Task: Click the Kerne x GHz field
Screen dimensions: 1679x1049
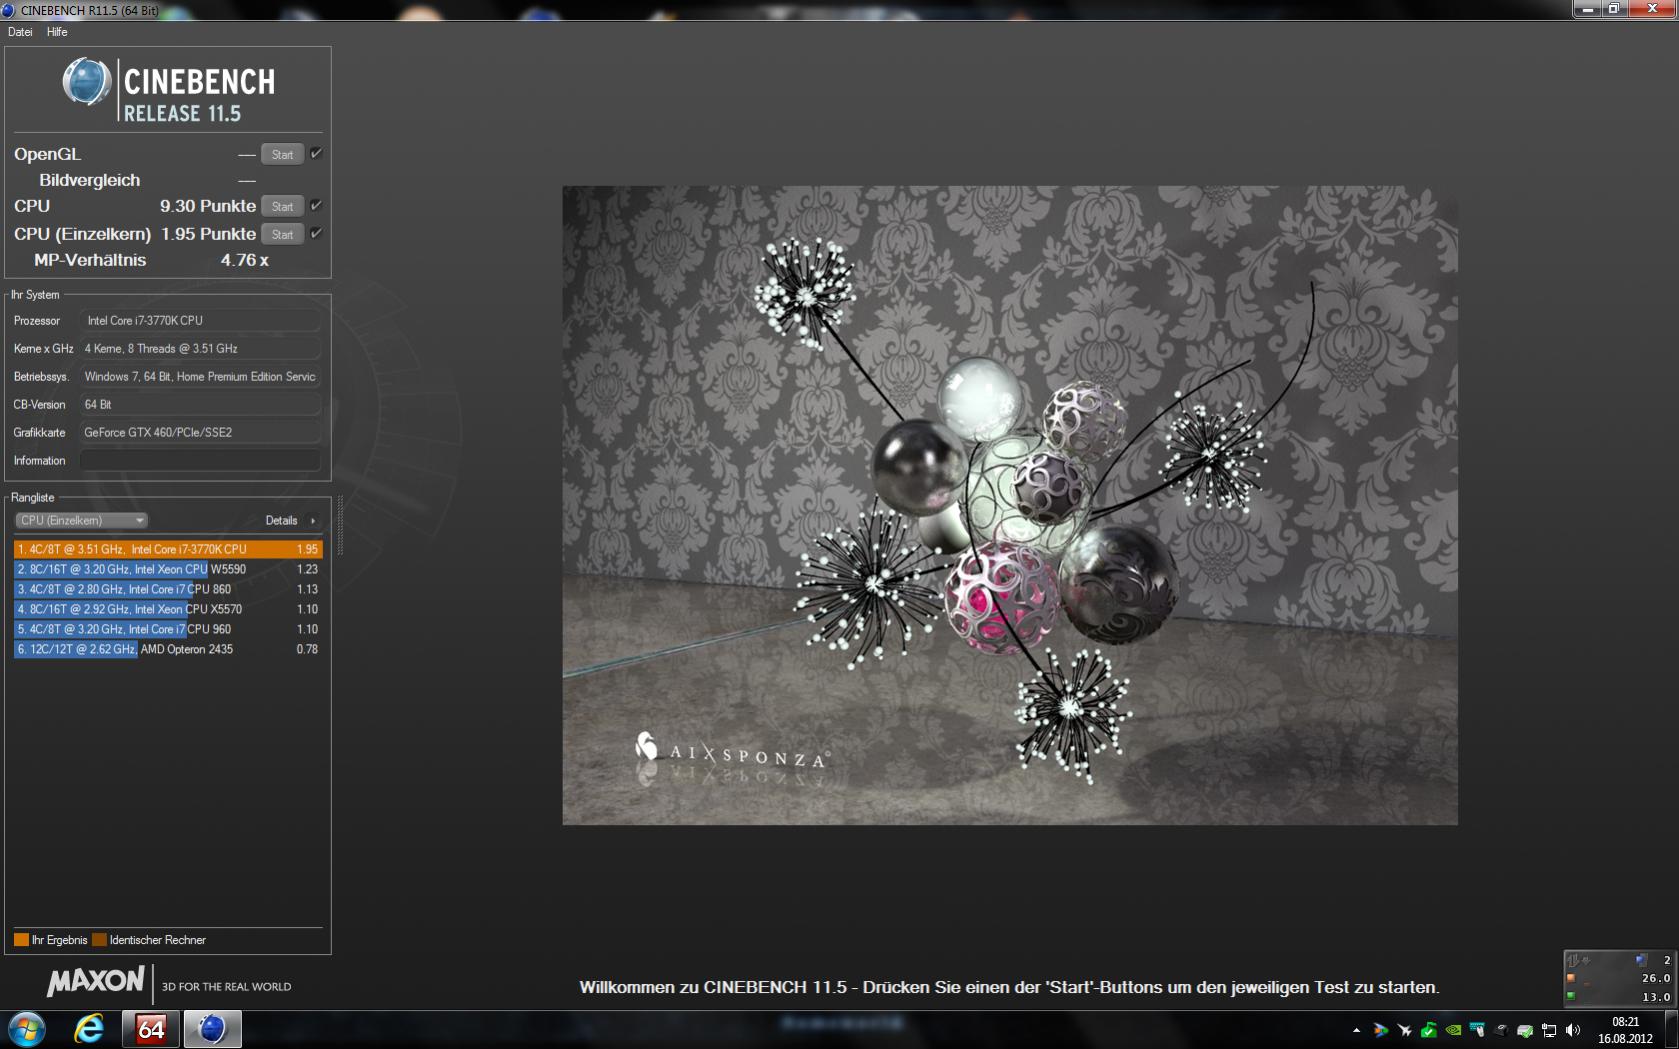Action: point(200,348)
